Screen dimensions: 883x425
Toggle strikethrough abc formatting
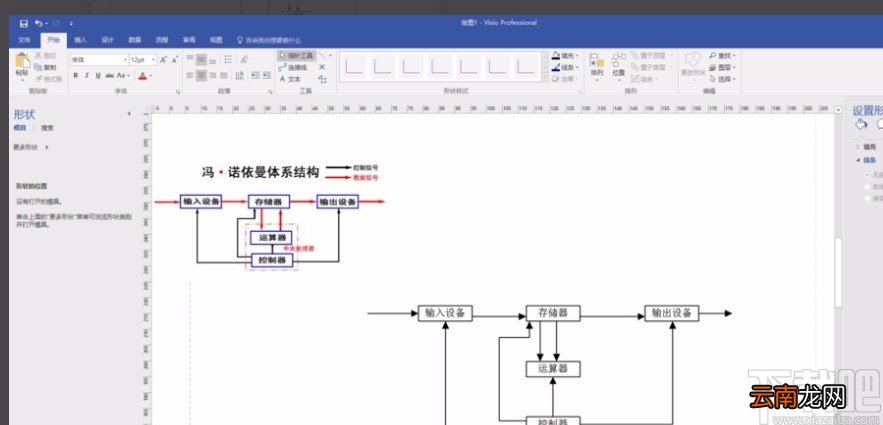(109, 75)
